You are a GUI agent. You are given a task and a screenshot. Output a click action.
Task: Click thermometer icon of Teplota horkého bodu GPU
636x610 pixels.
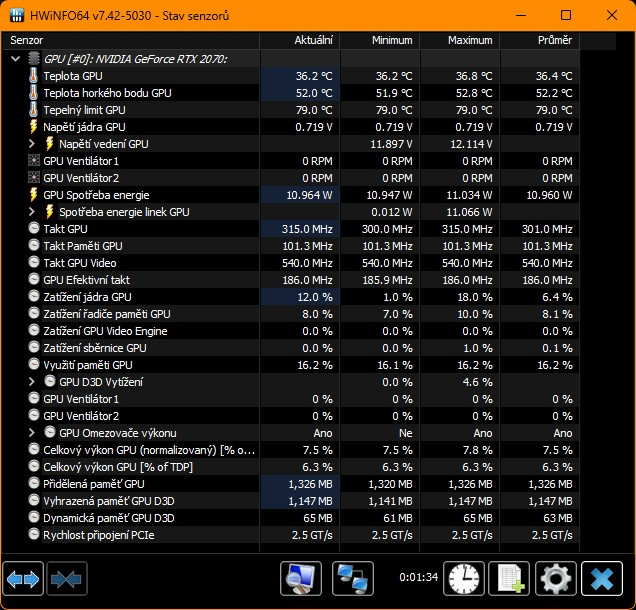[34, 93]
